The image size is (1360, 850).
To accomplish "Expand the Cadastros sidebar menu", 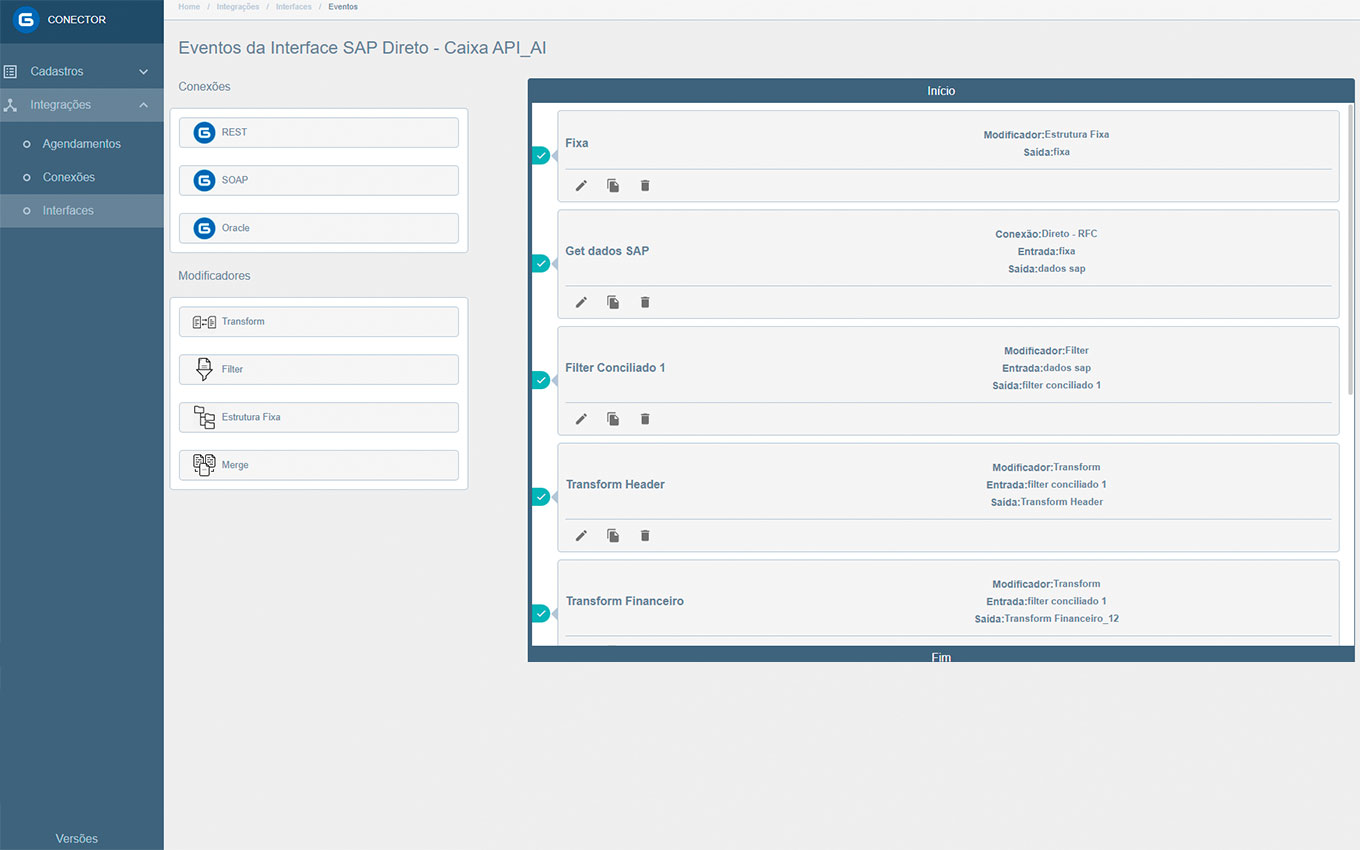I will 81,72.
